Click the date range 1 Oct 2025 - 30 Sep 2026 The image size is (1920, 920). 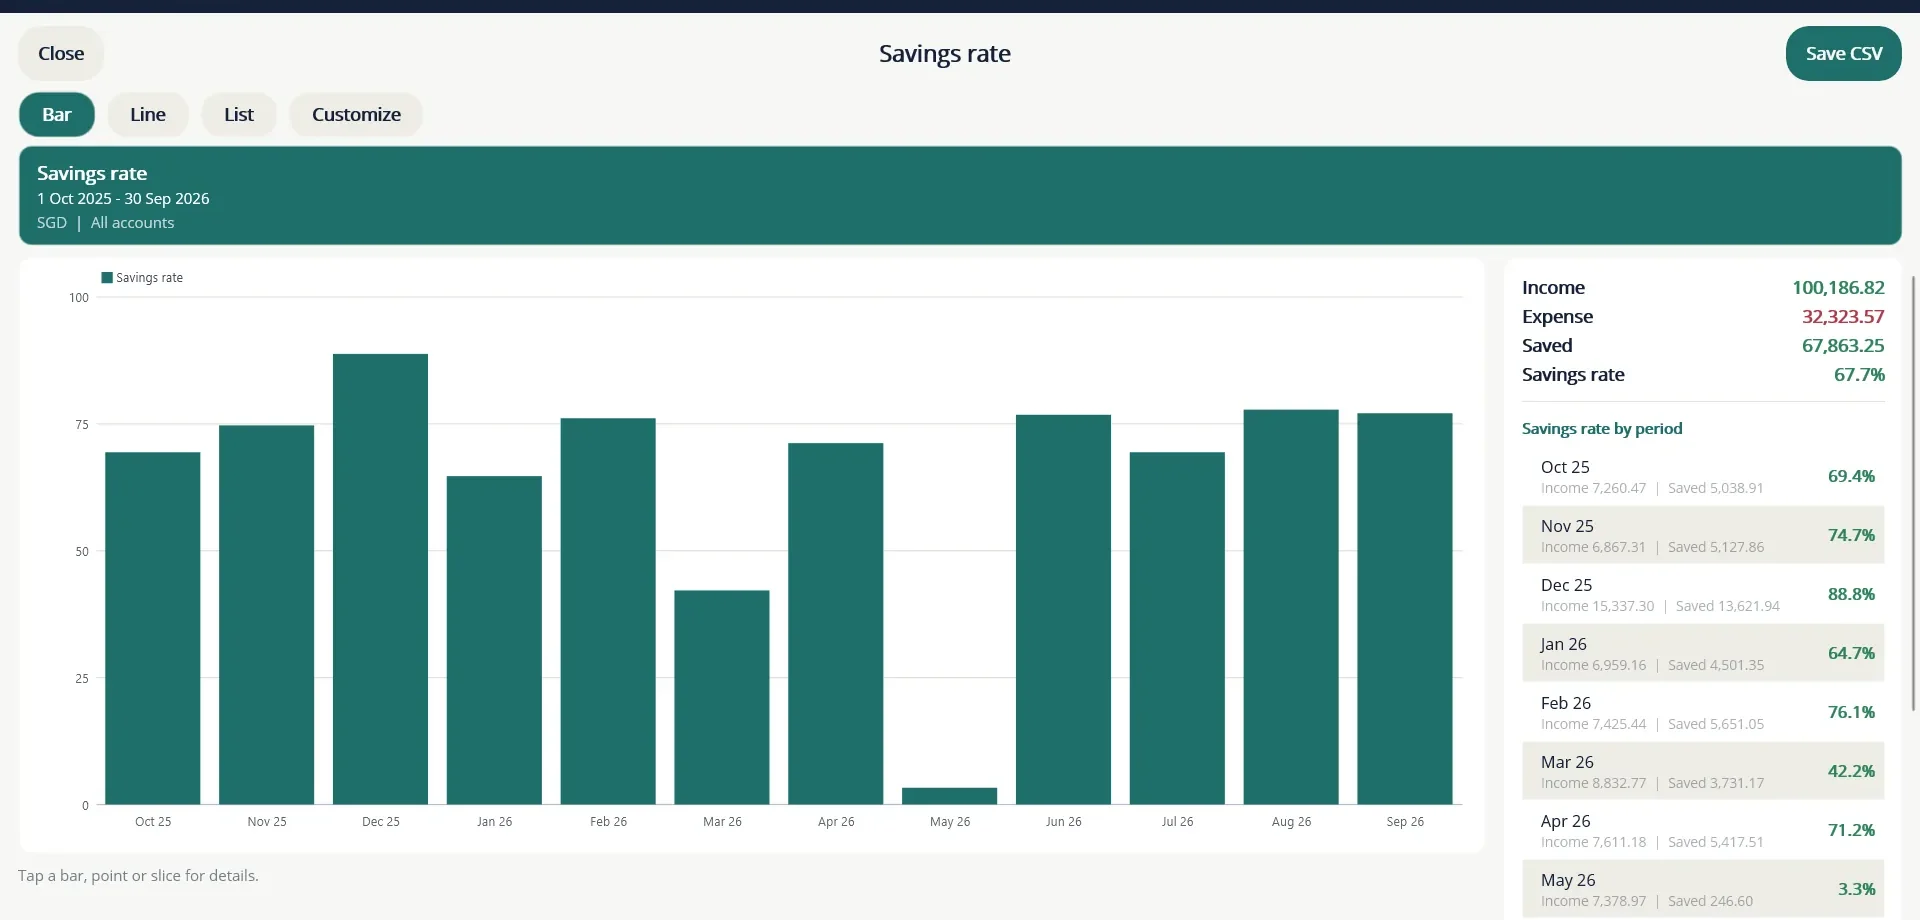click(x=123, y=199)
